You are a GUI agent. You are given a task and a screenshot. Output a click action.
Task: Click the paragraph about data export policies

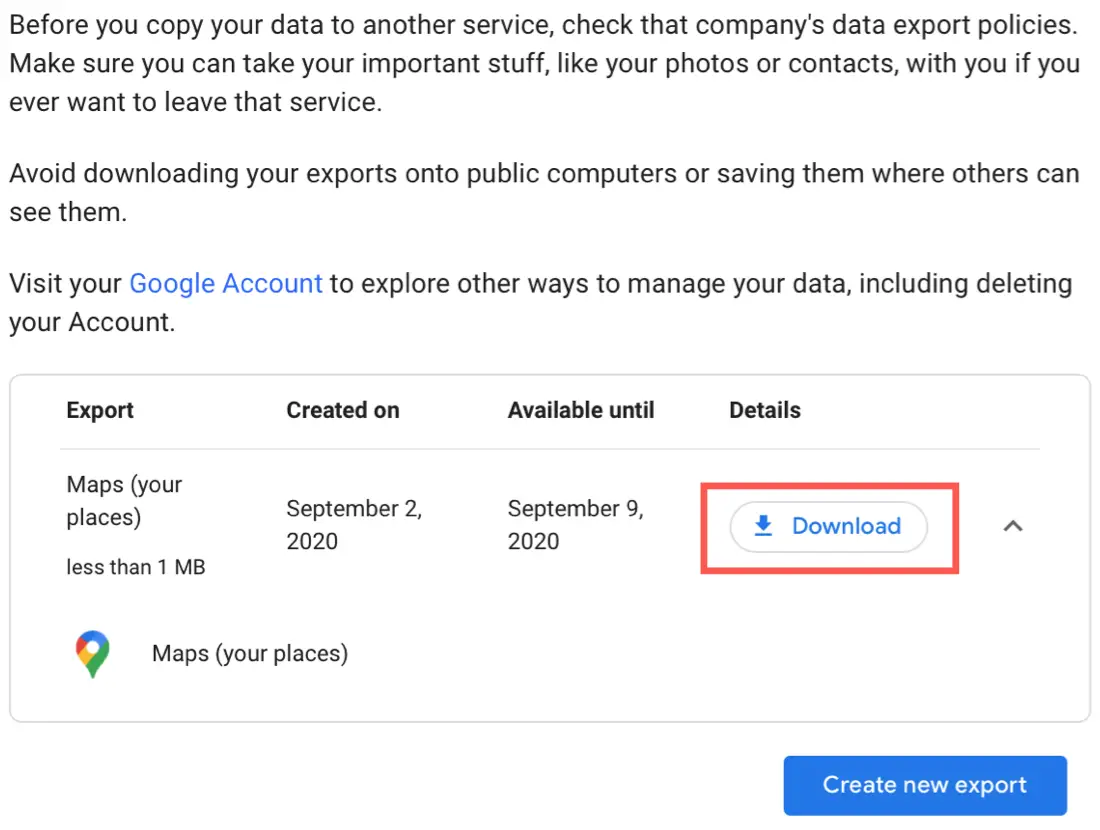[544, 24]
